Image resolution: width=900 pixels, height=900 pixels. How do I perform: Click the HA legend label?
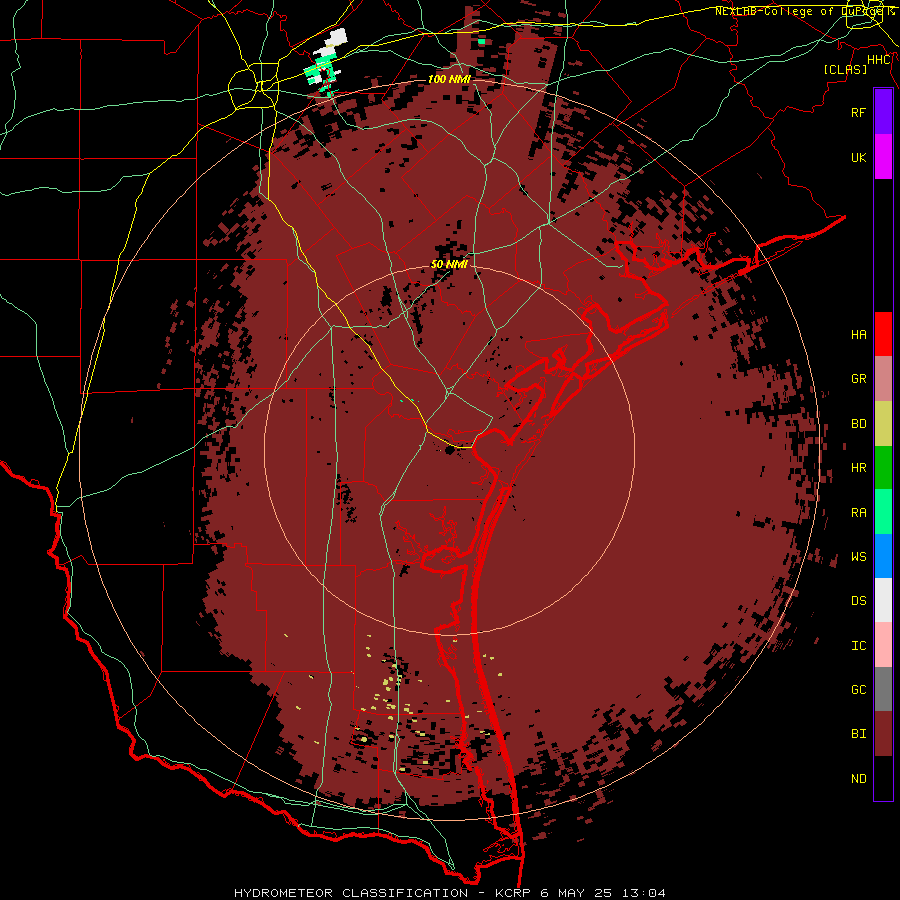tap(858, 335)
